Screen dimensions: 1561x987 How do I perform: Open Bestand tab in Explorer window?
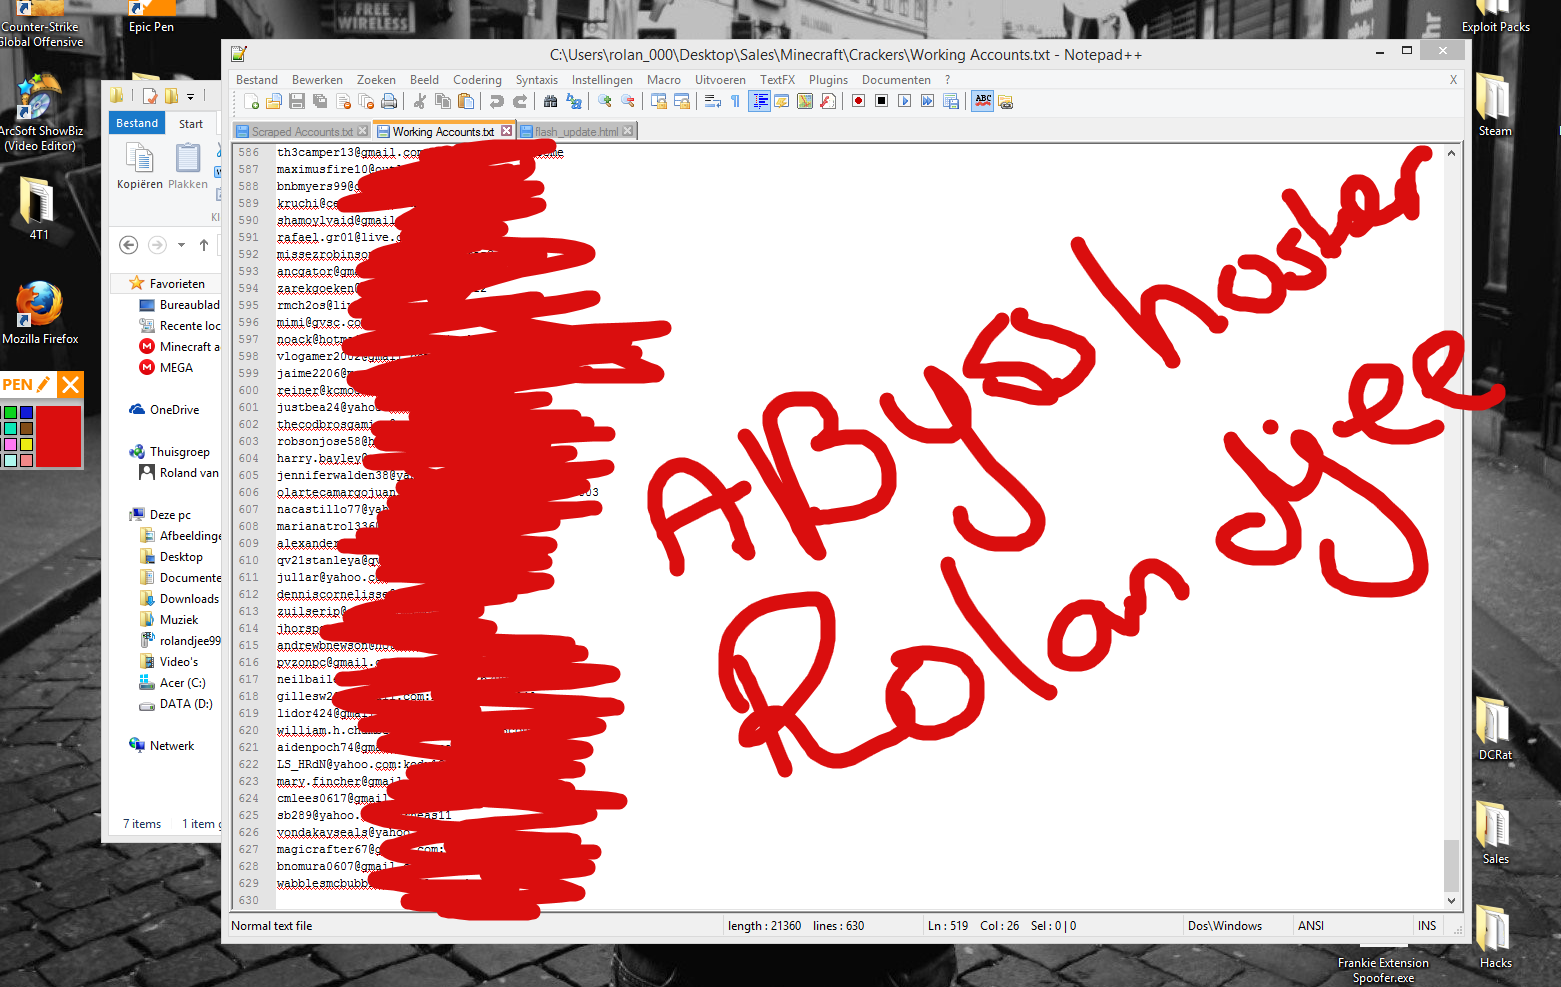click(x=137, y=123)
